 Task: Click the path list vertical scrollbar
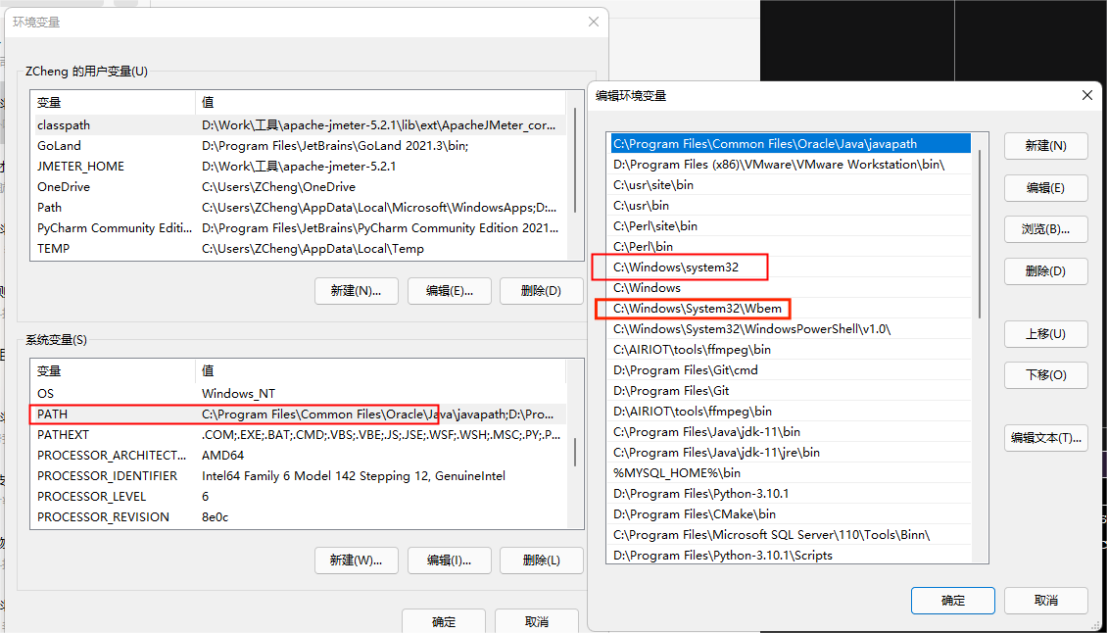980,230
